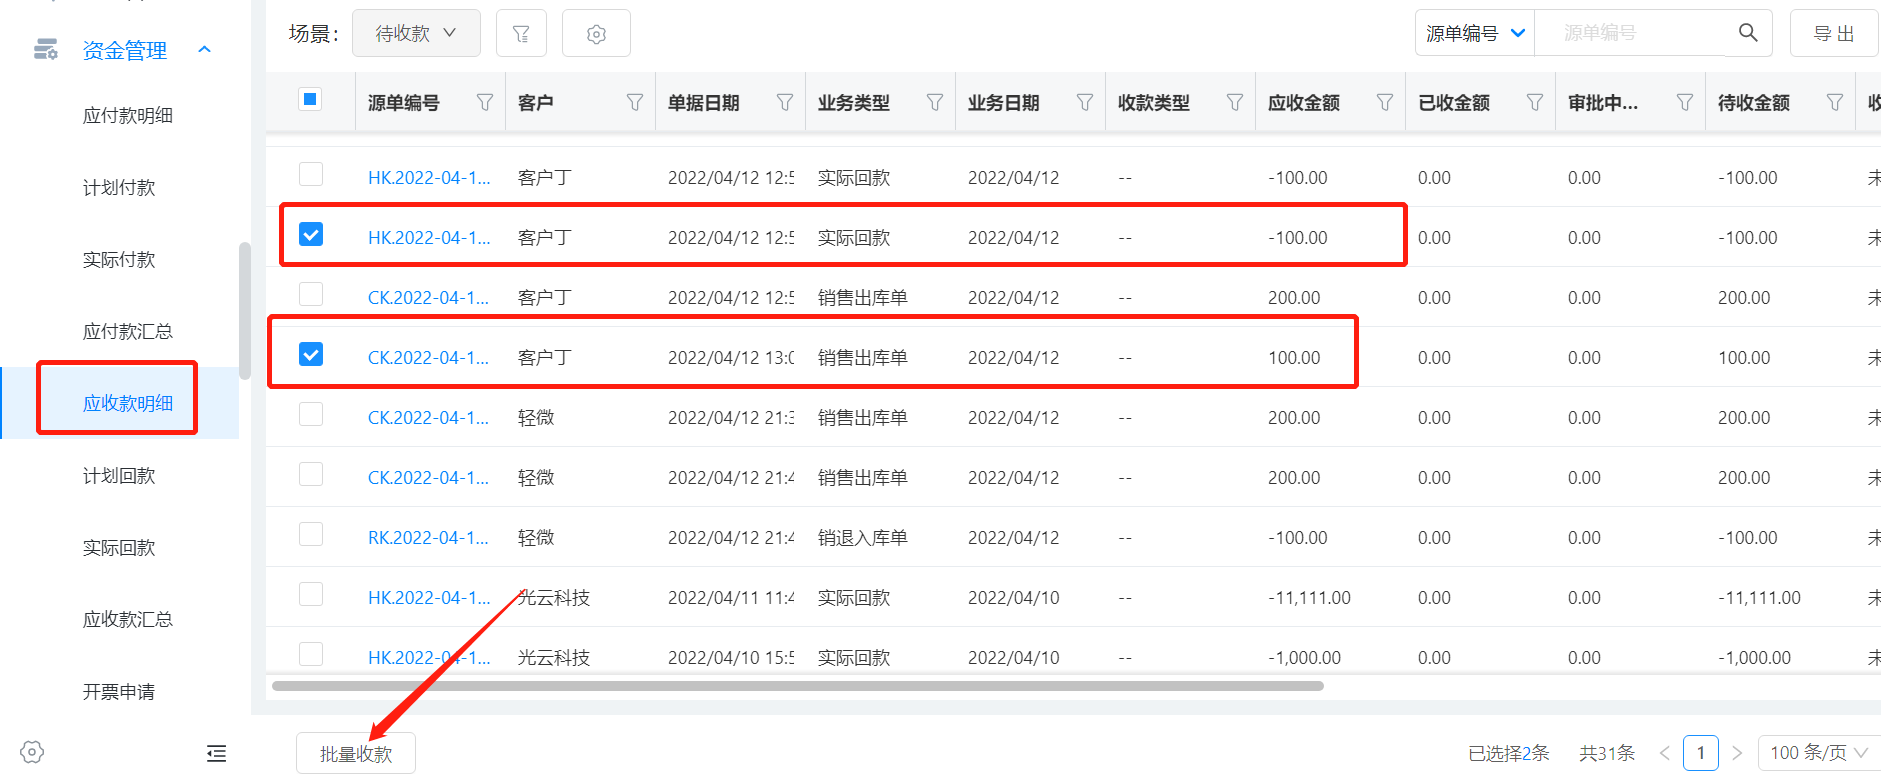Open first HK.2022-04-1 link for 客户丁
This screenshot has height=774, width=1881.
(x=429, y=178)
